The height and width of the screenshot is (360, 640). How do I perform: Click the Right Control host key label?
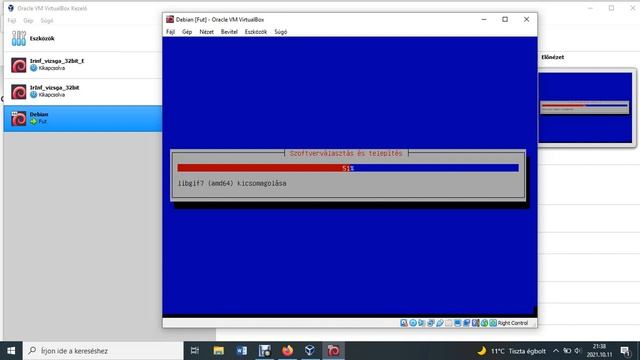(x=513, y=323)
